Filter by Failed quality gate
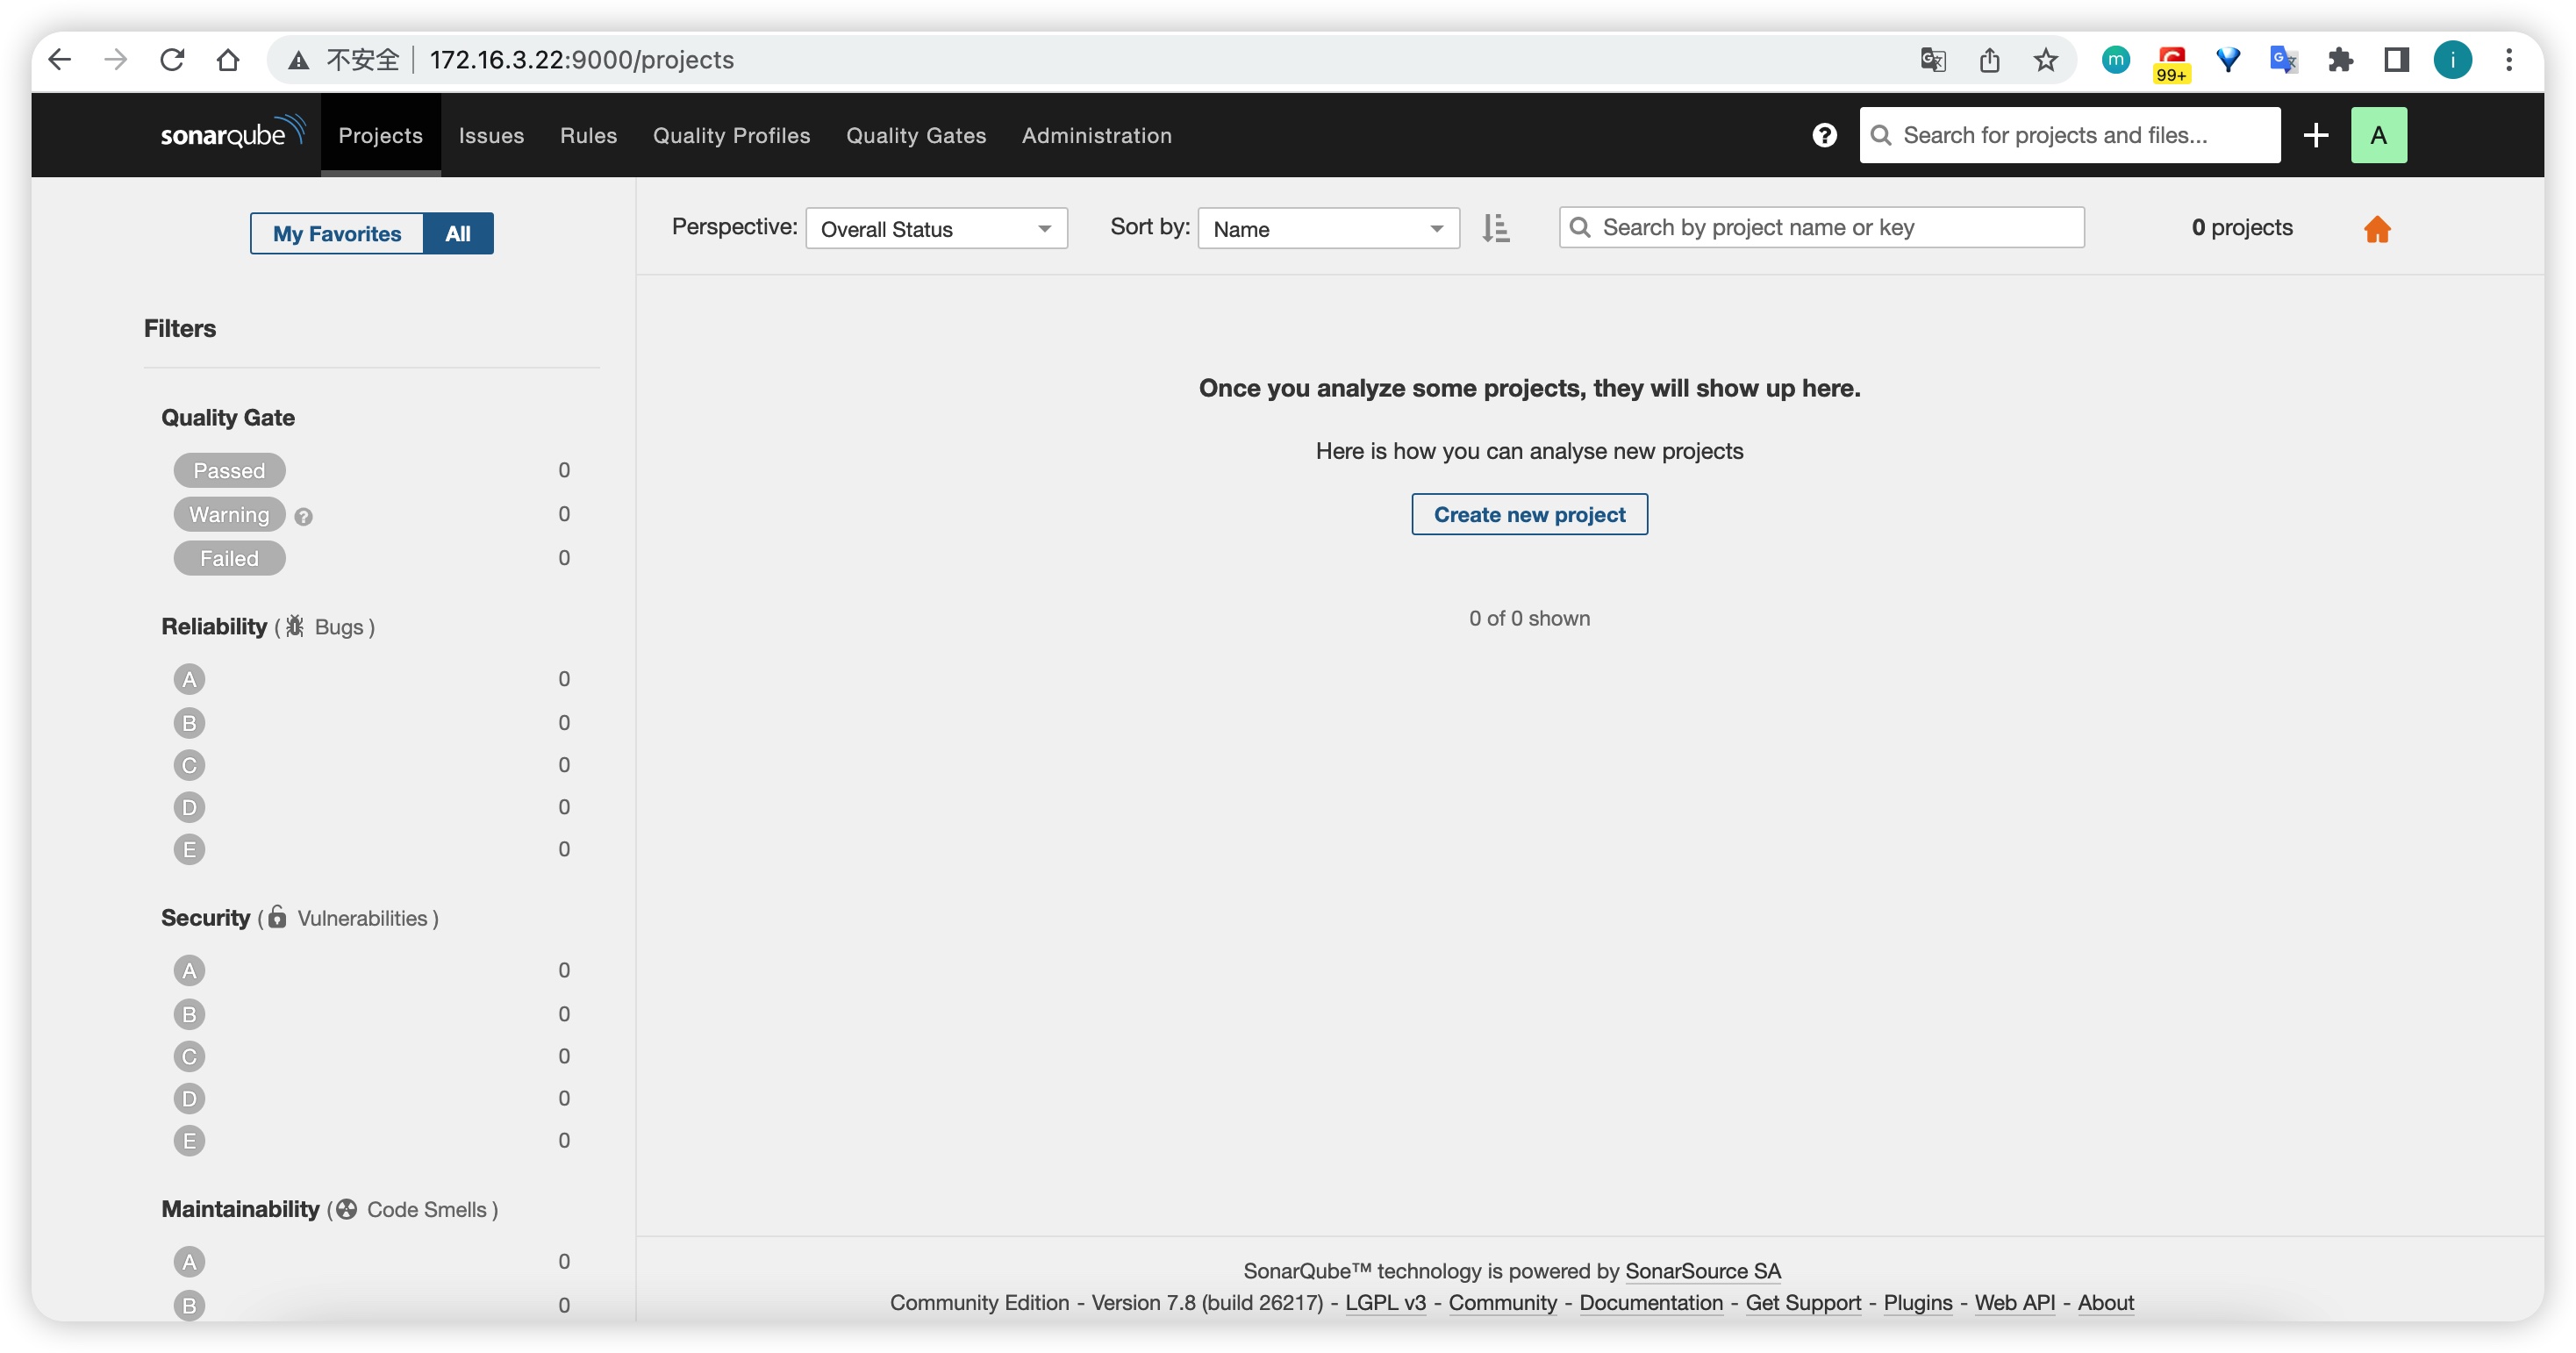This screenshot has width=2576, height=1353. coord(229,558)
